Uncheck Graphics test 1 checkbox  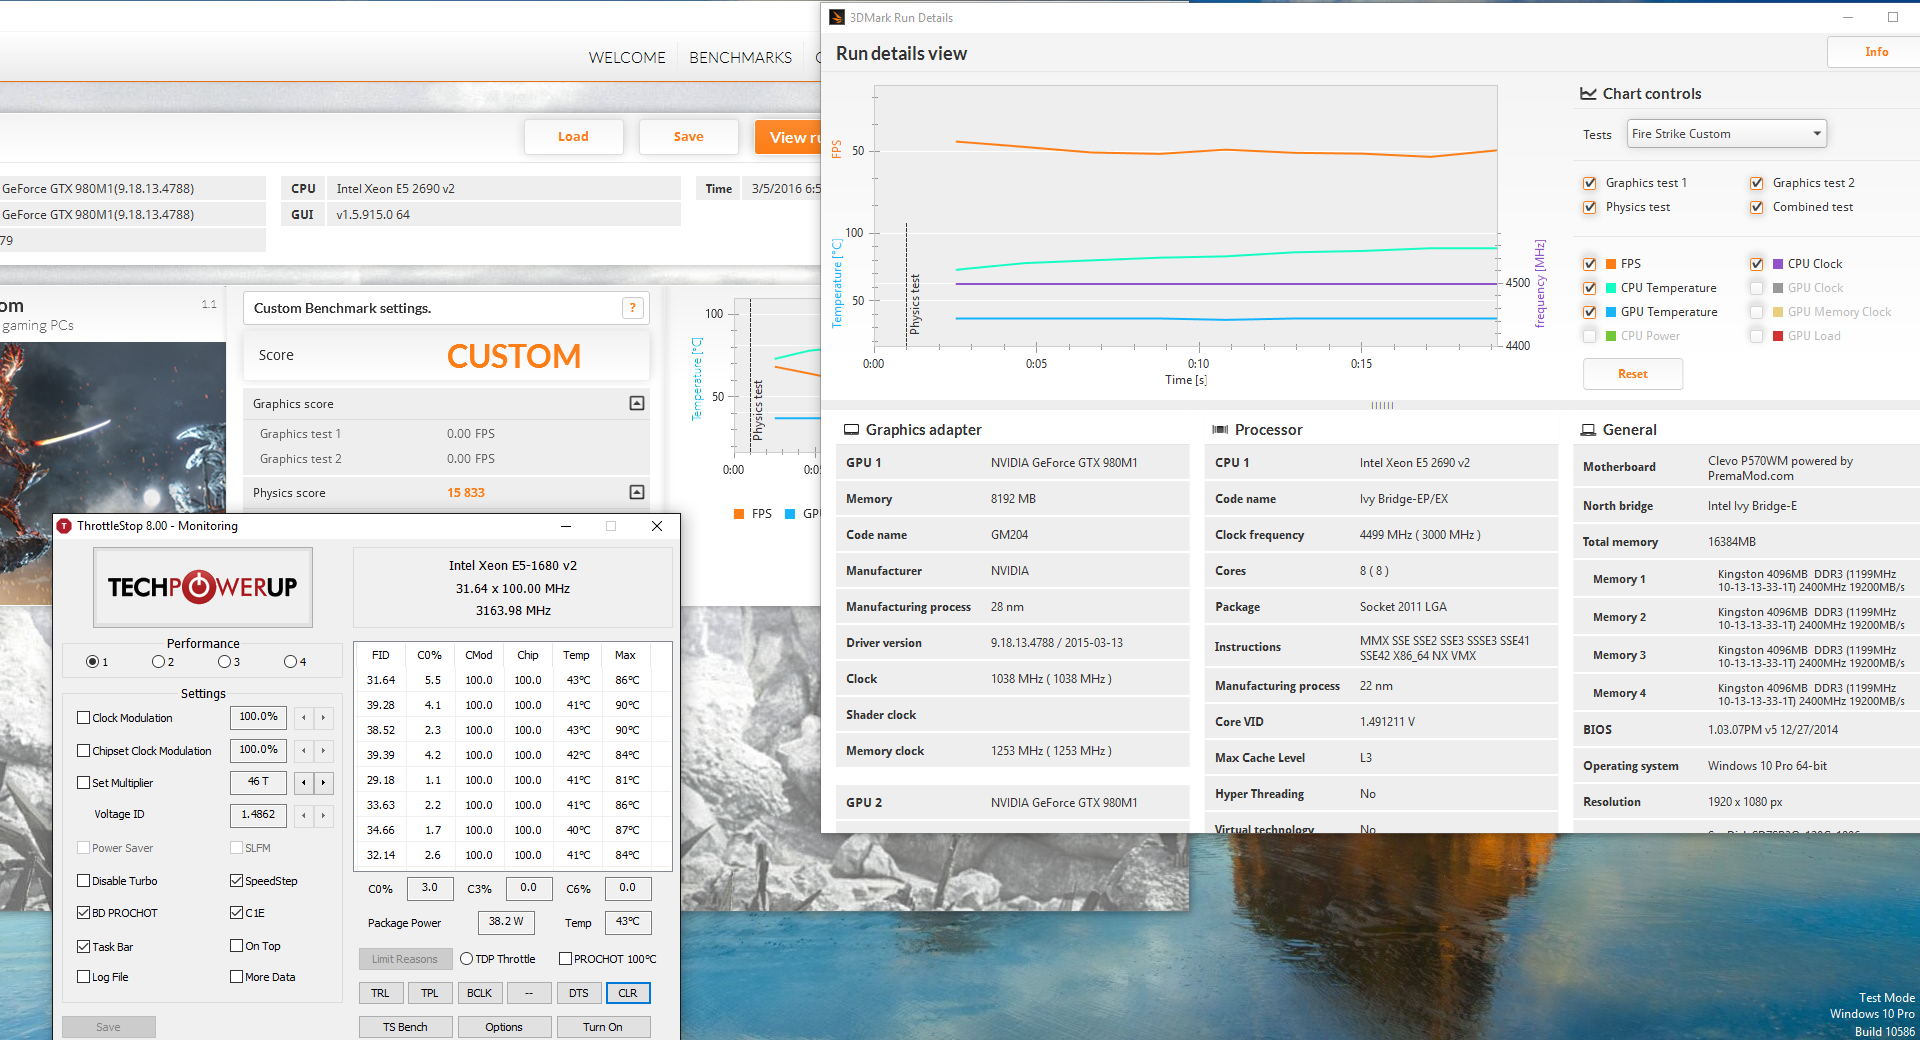[1590, 183]
